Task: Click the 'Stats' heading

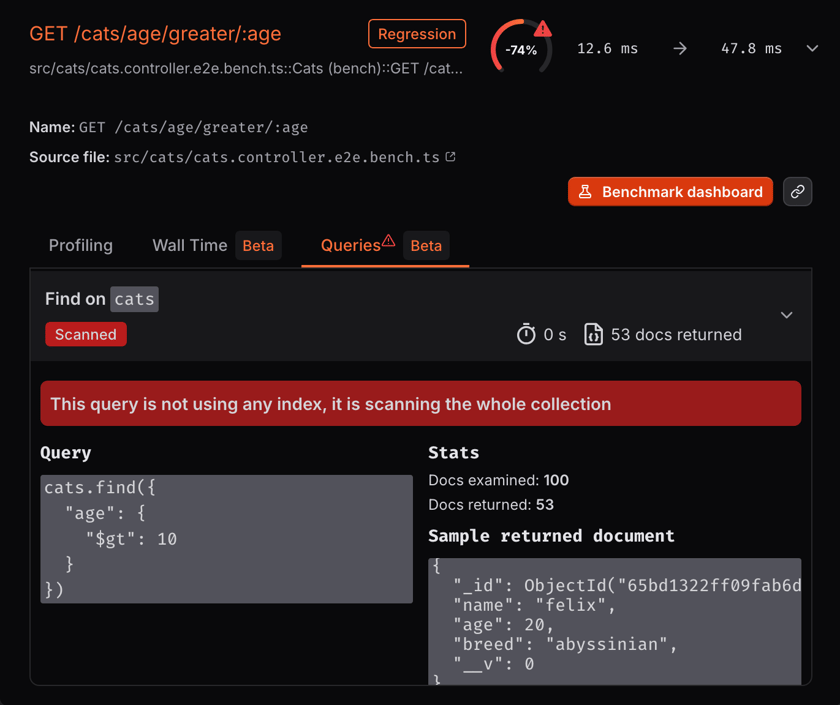Action: 453,453
